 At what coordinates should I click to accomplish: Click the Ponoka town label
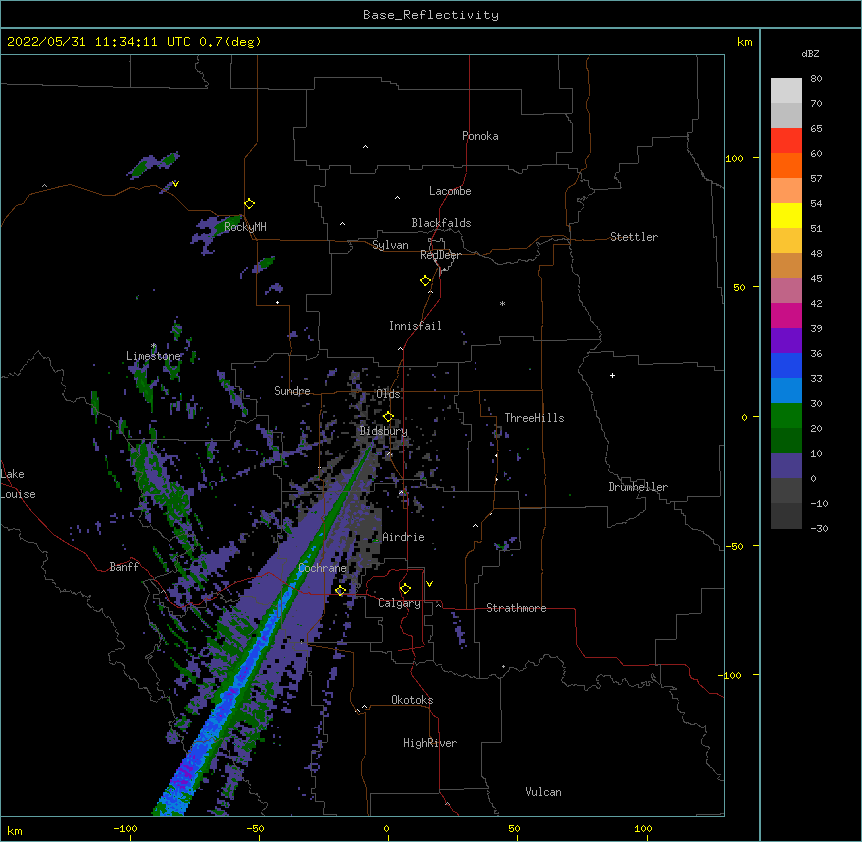(480, 136)
